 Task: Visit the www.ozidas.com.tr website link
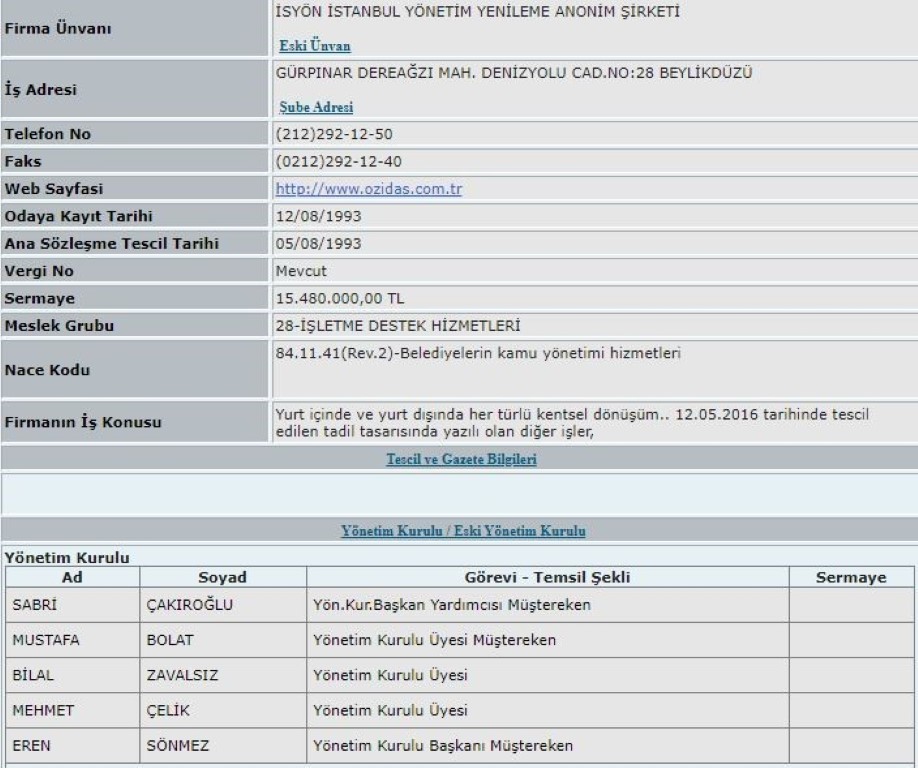(368, 189)
